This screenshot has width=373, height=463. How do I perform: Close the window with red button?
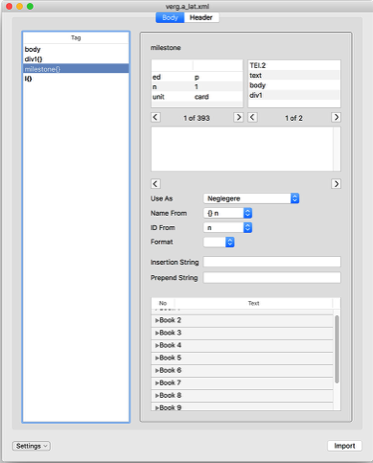click(x=9, y=6)
